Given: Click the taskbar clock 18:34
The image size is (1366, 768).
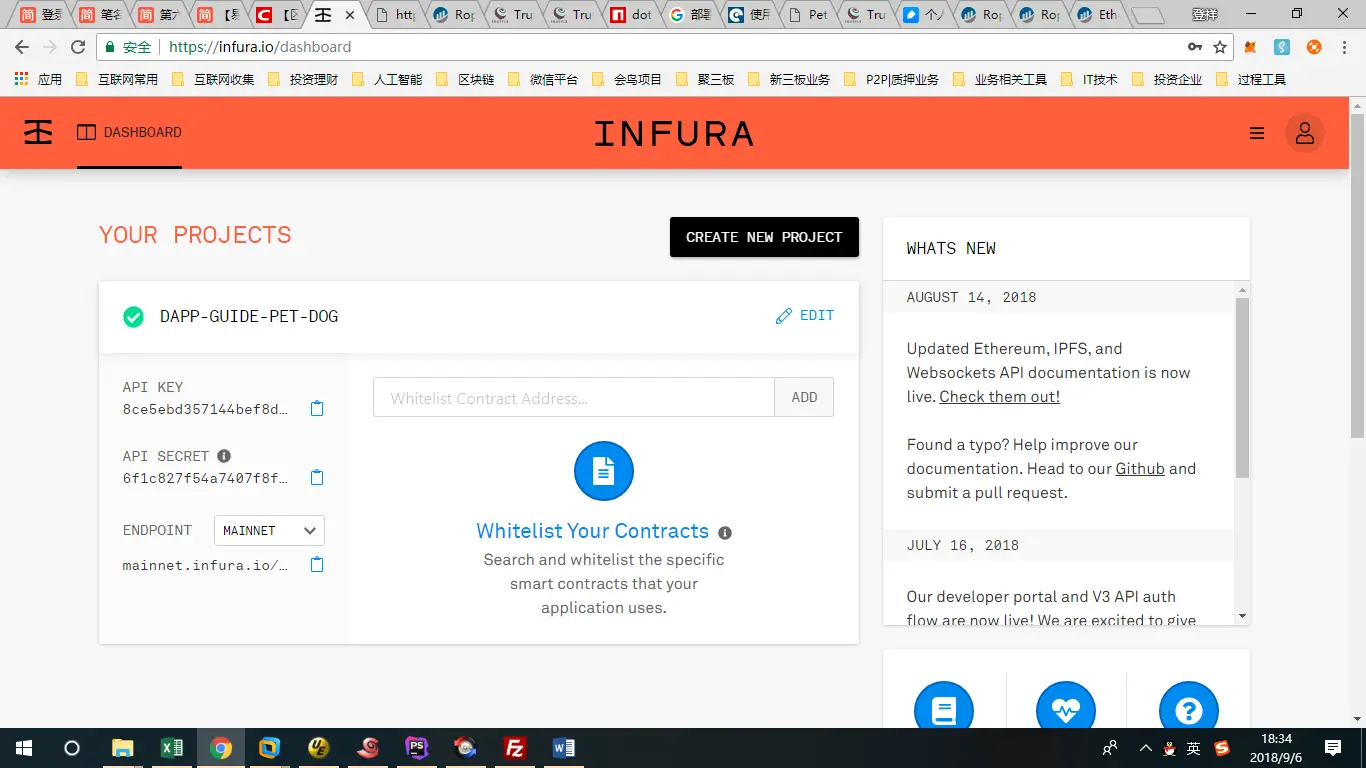Looking at the screenshot, I should coord(1277,739).
